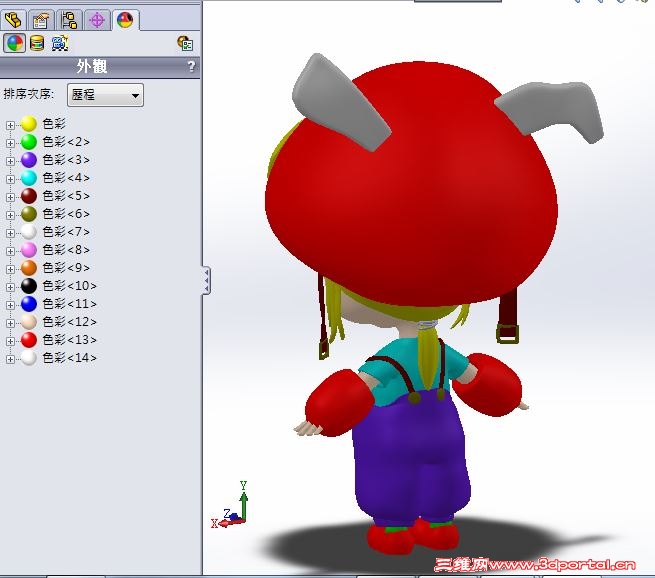This screenshot has height=578, width=655.
Task: Open the PhotoView options icon
Action: tap(185, 43)
